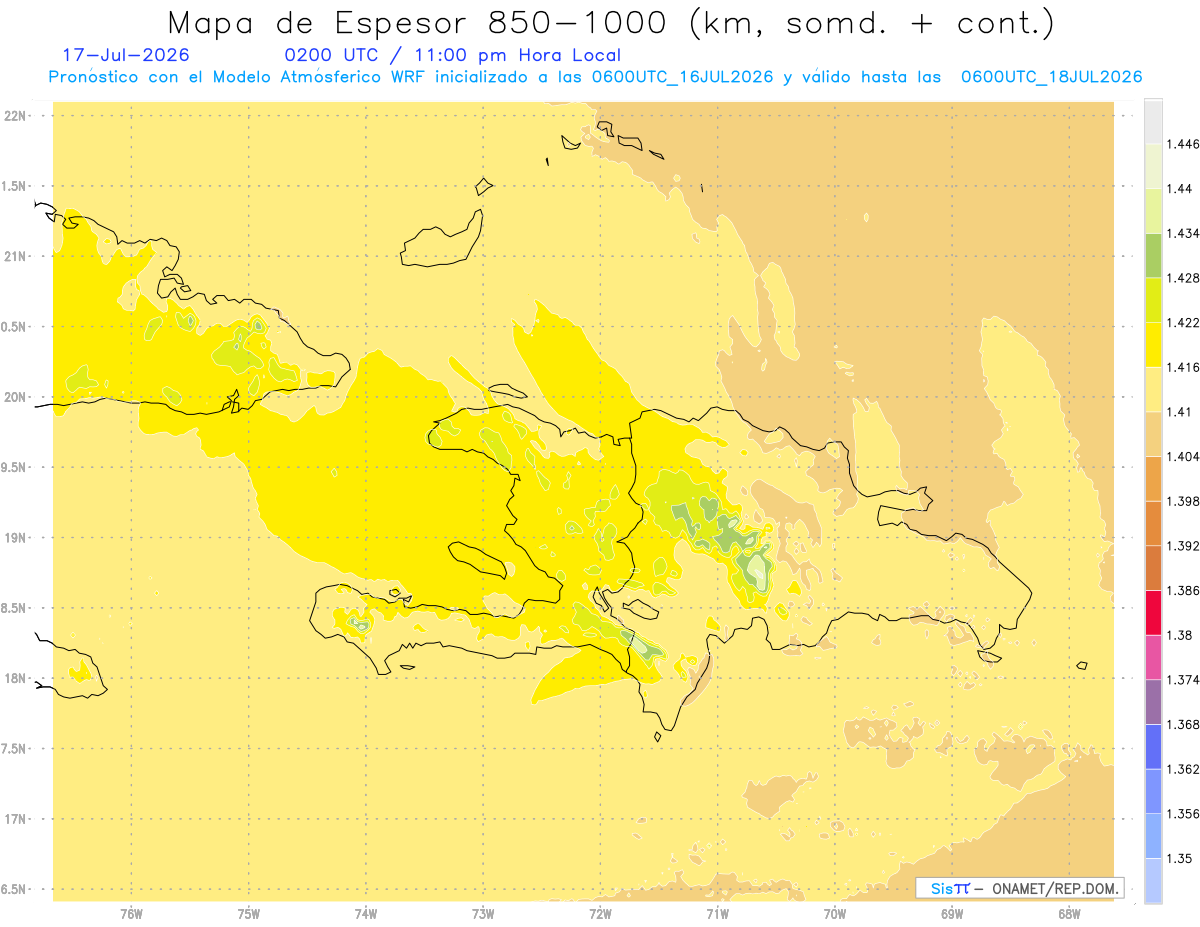
Task: Click the longitude label '71W'
Action: click(717, 914)
